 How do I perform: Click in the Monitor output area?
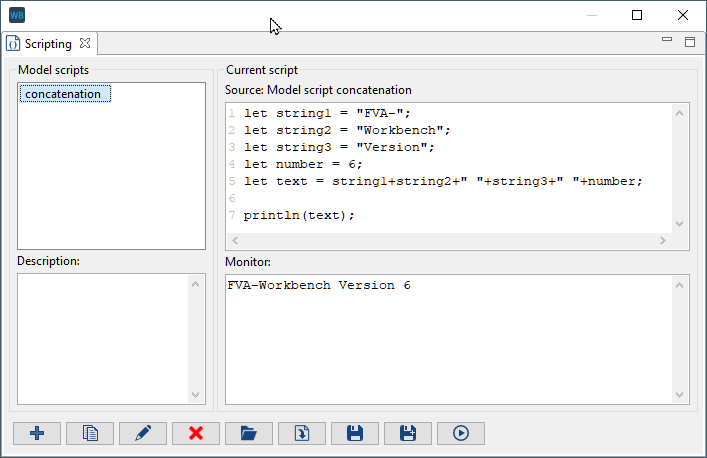point(450,340)
